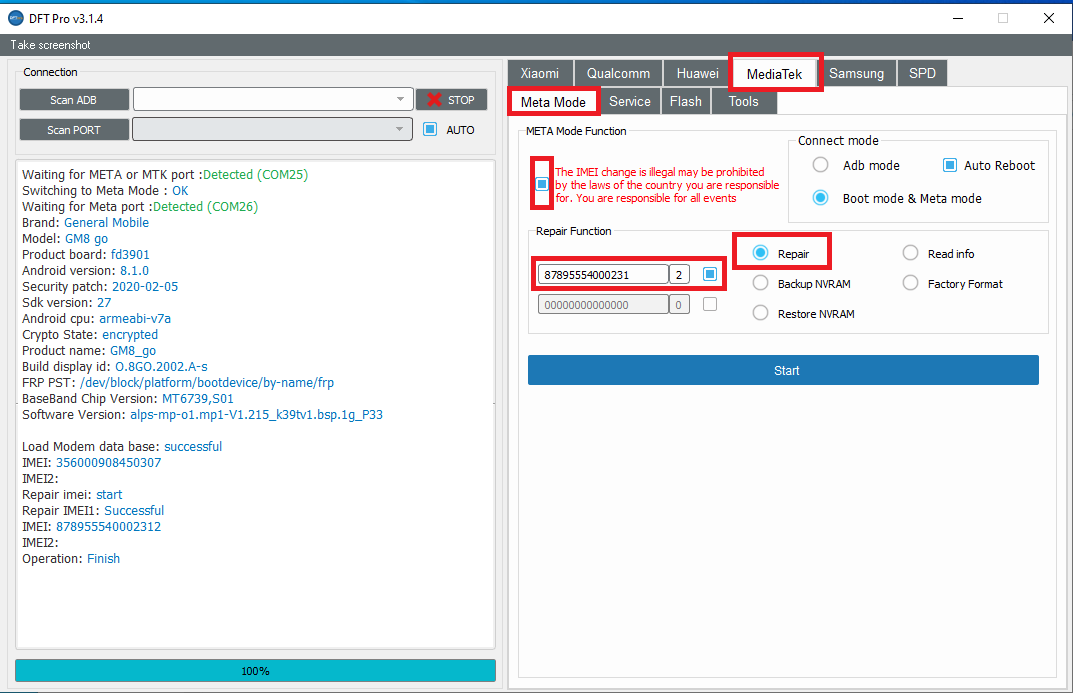Open the COM port dropdown list
This screenshot has height=693, width=1073.
point(400,129)
